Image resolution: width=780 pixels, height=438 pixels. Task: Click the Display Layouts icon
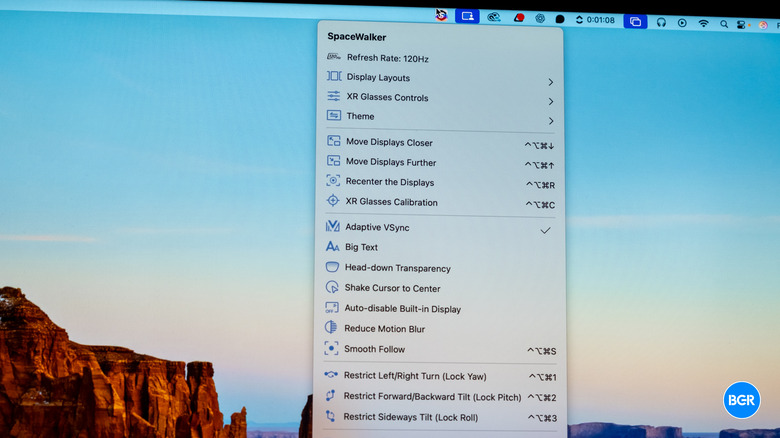334,76
